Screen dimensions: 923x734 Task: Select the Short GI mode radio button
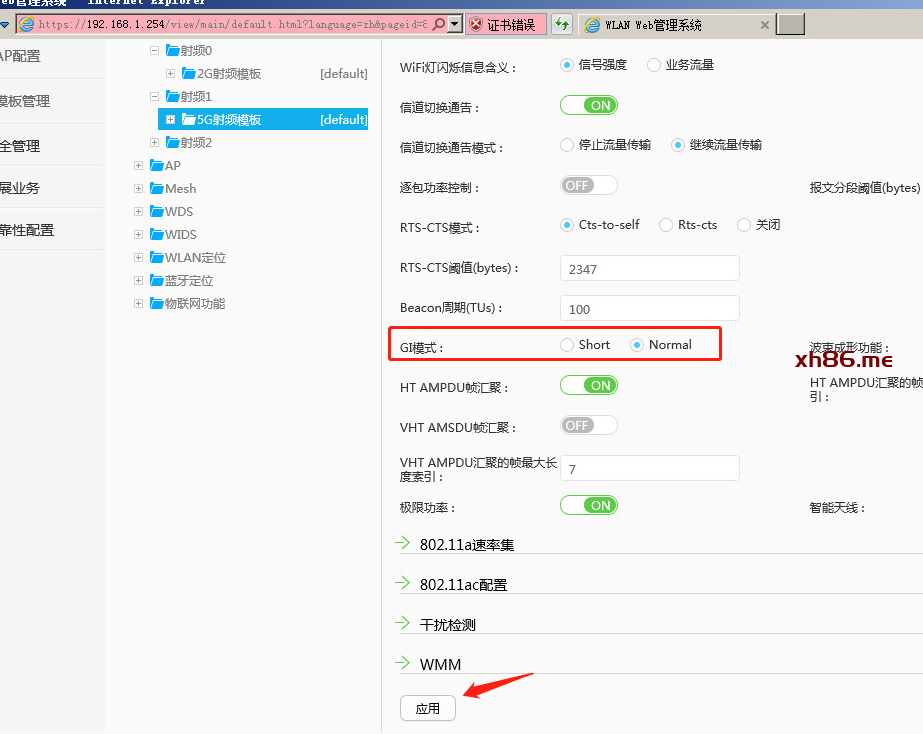(x=568, y=345)
